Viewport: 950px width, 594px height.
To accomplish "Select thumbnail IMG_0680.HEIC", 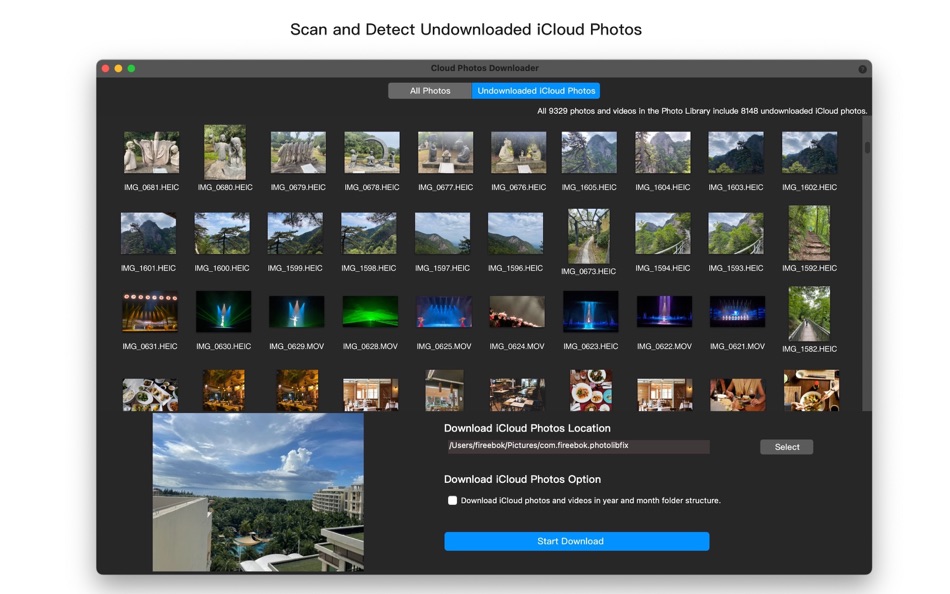I will tap(225, 152).
